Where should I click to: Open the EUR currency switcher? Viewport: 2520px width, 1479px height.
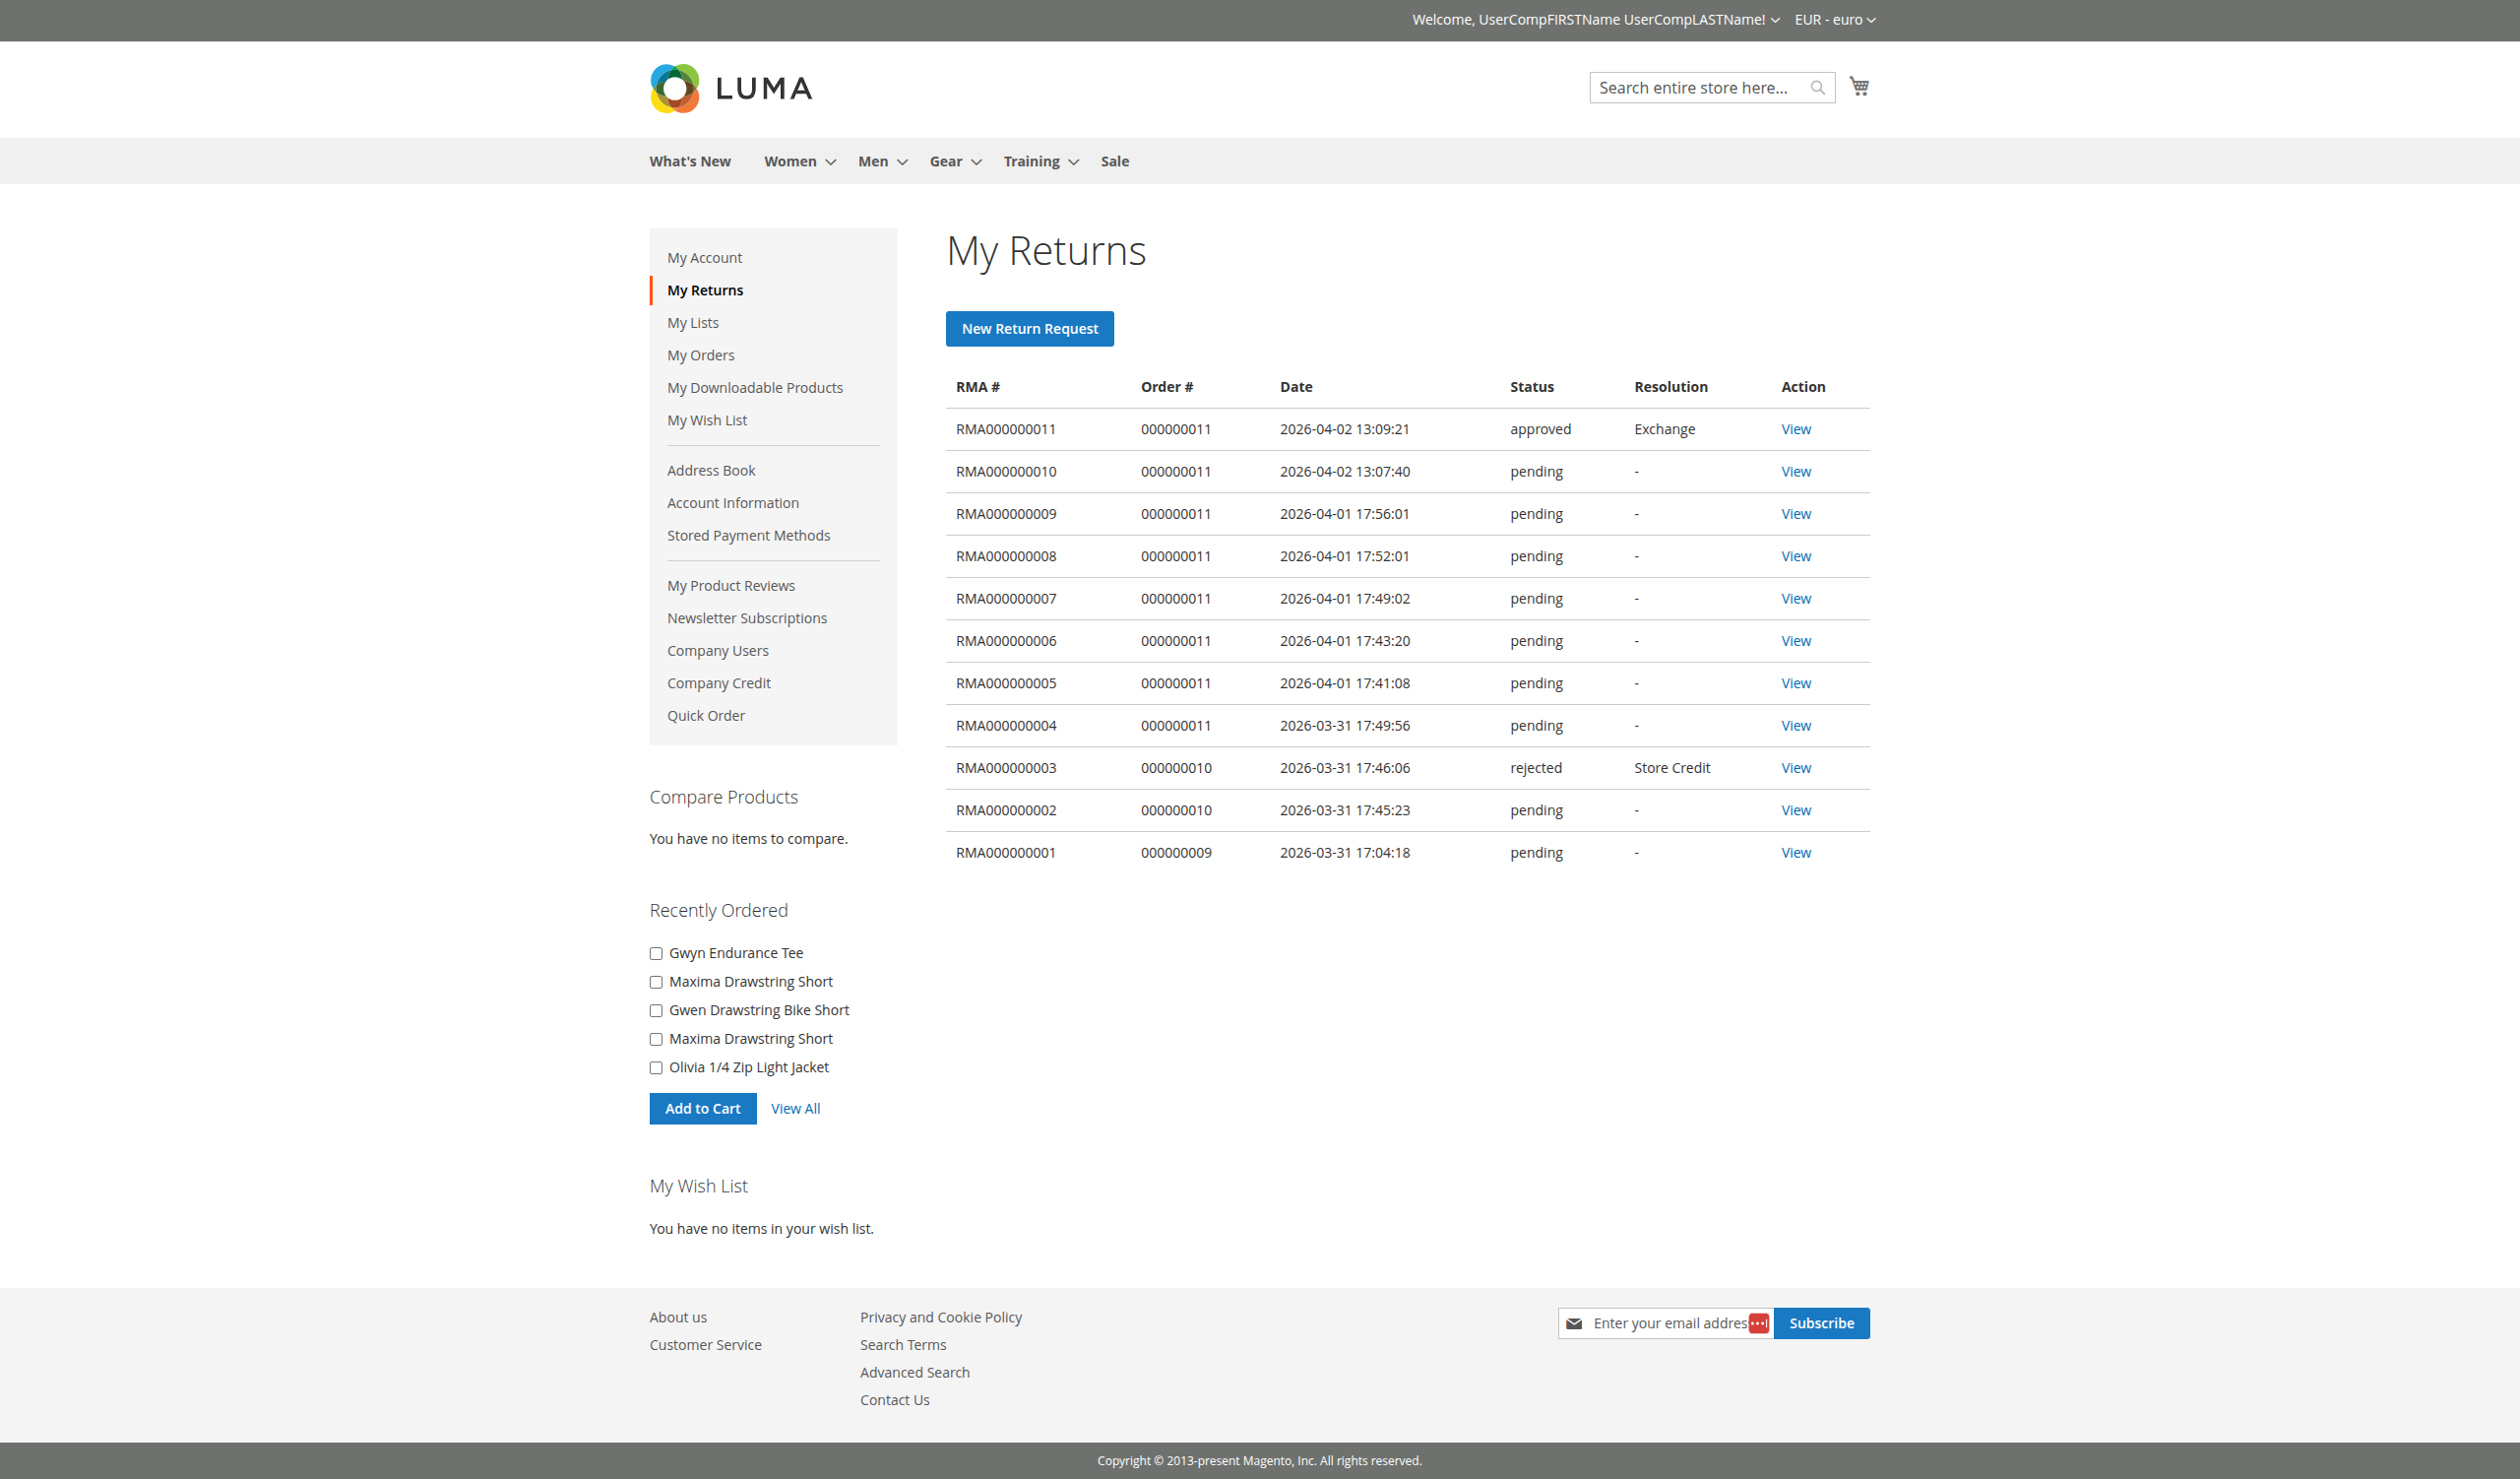coord(1835,20)
